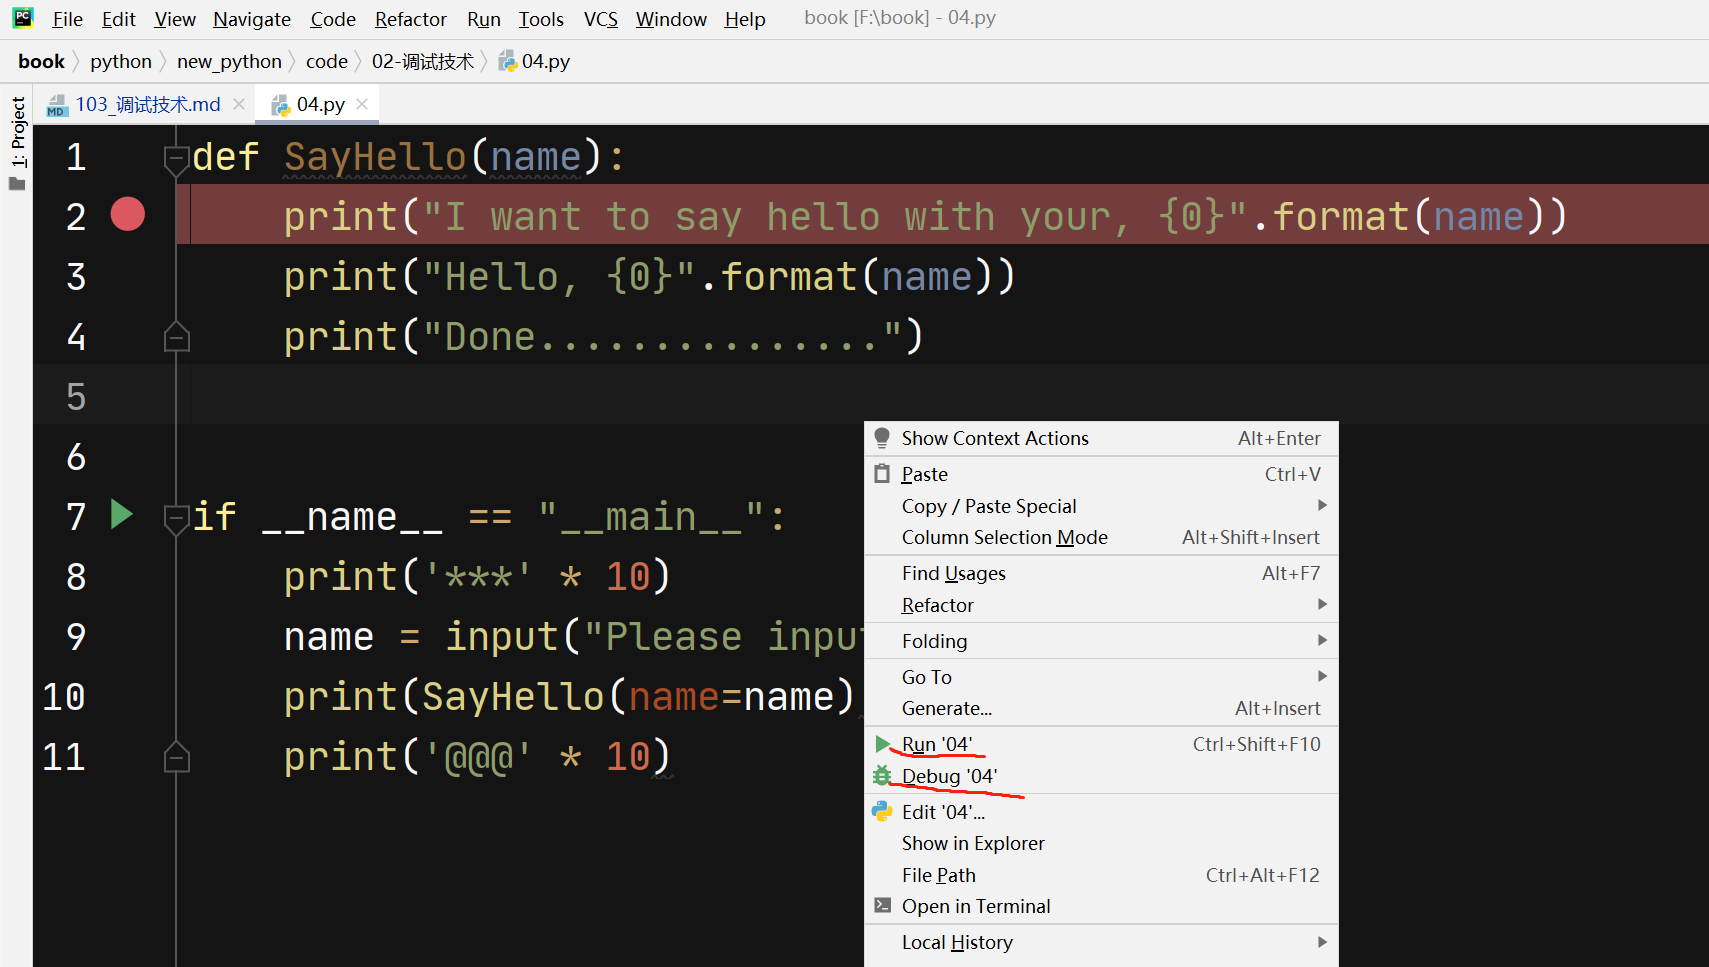Collapse the SayHello function fold marker

(176, 158)
